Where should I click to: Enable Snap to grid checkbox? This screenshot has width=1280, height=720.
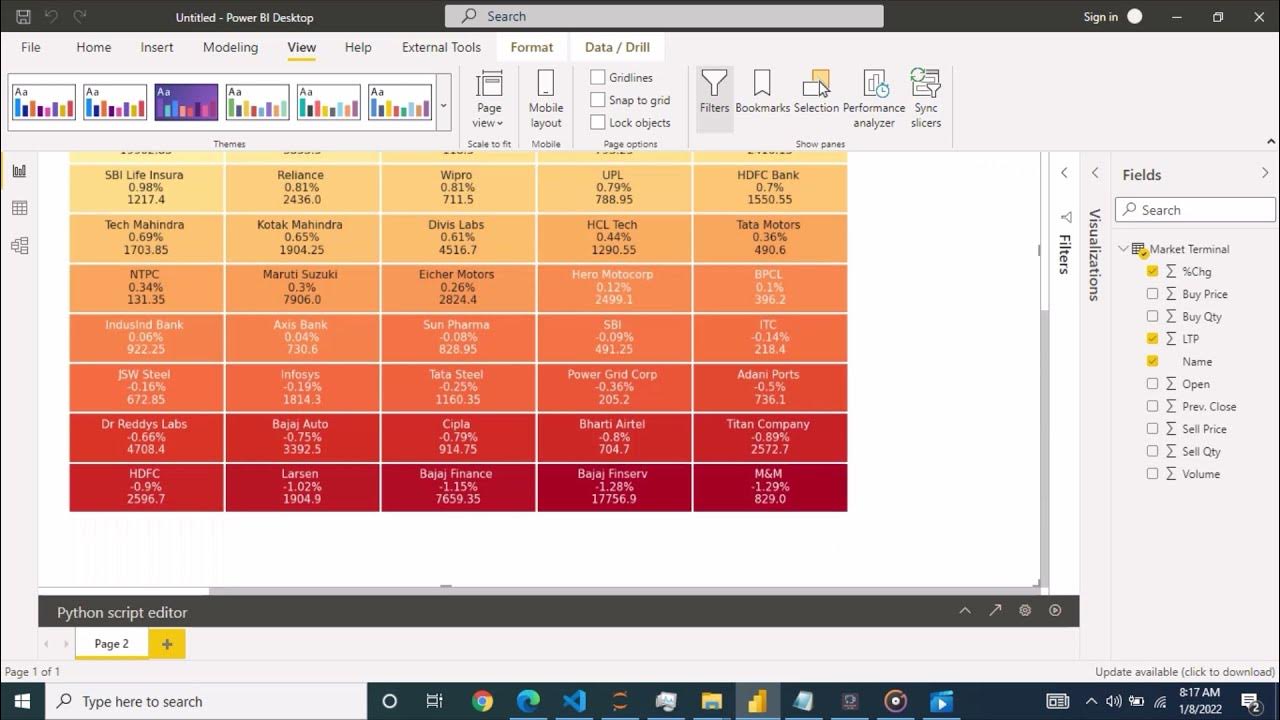point(598,100)
